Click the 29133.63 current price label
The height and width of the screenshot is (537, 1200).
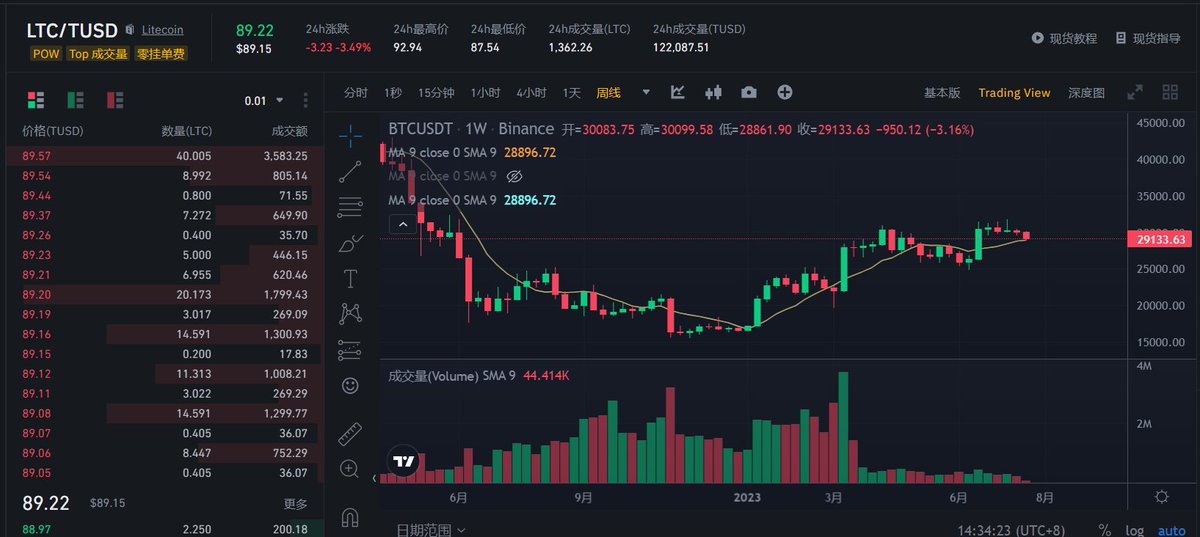point(1162,239)
